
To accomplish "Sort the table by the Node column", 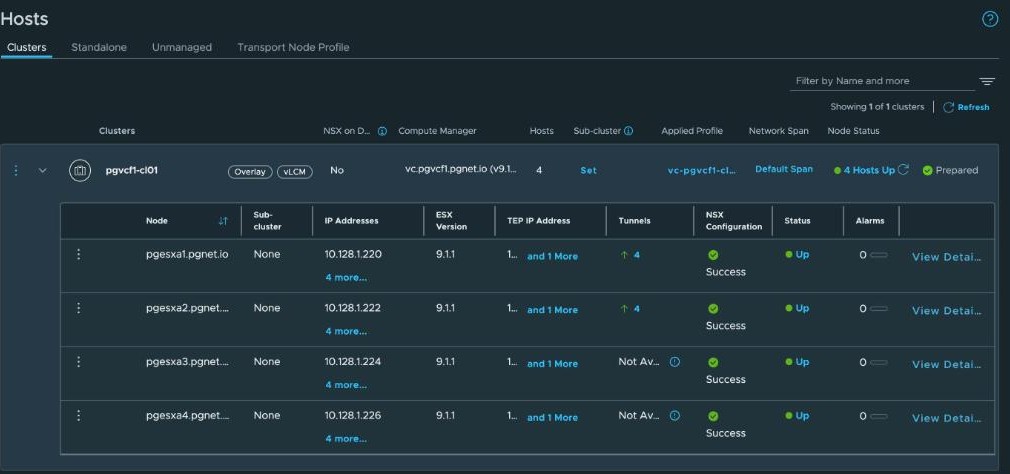I will (x=223, y=221).
